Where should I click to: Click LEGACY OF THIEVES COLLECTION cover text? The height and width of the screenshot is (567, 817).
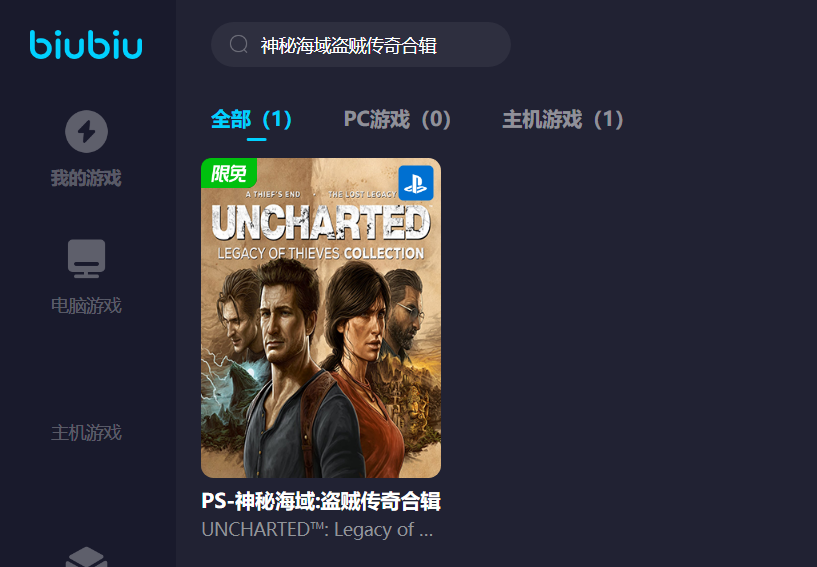coord(321,254)
